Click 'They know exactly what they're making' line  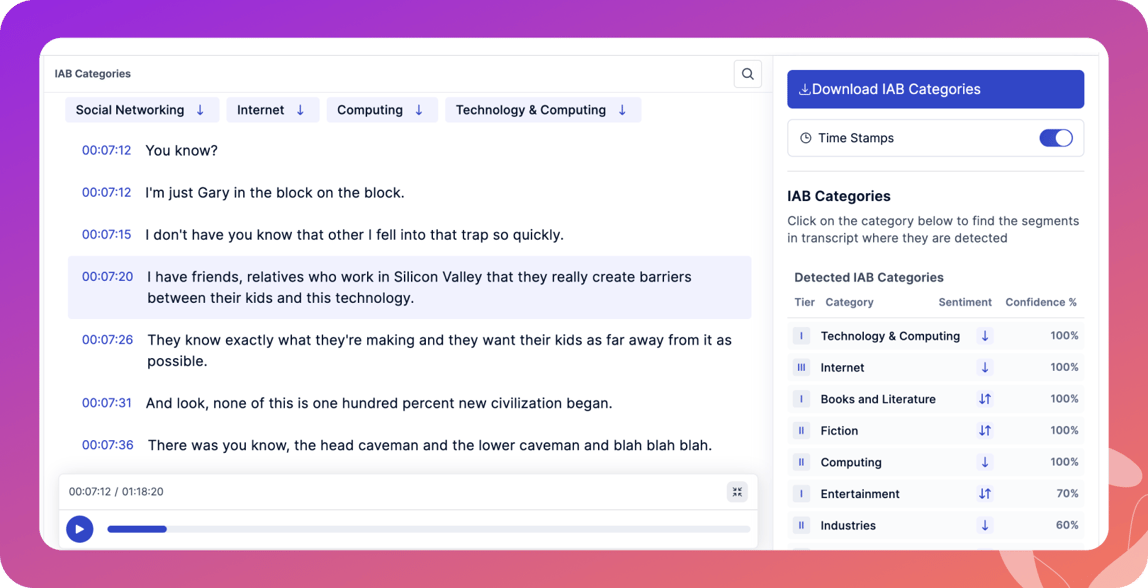(439, 350)
